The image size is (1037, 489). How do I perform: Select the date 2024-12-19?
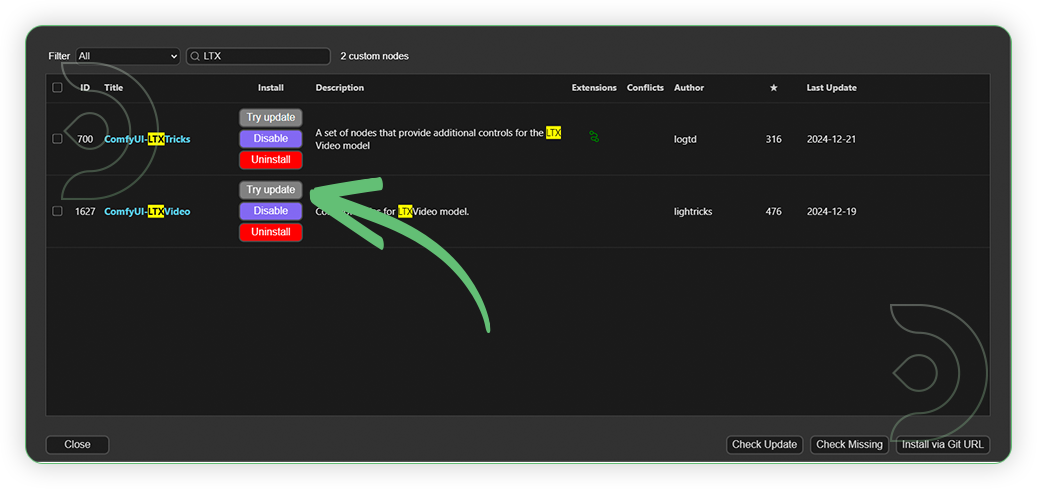point(831,212)
